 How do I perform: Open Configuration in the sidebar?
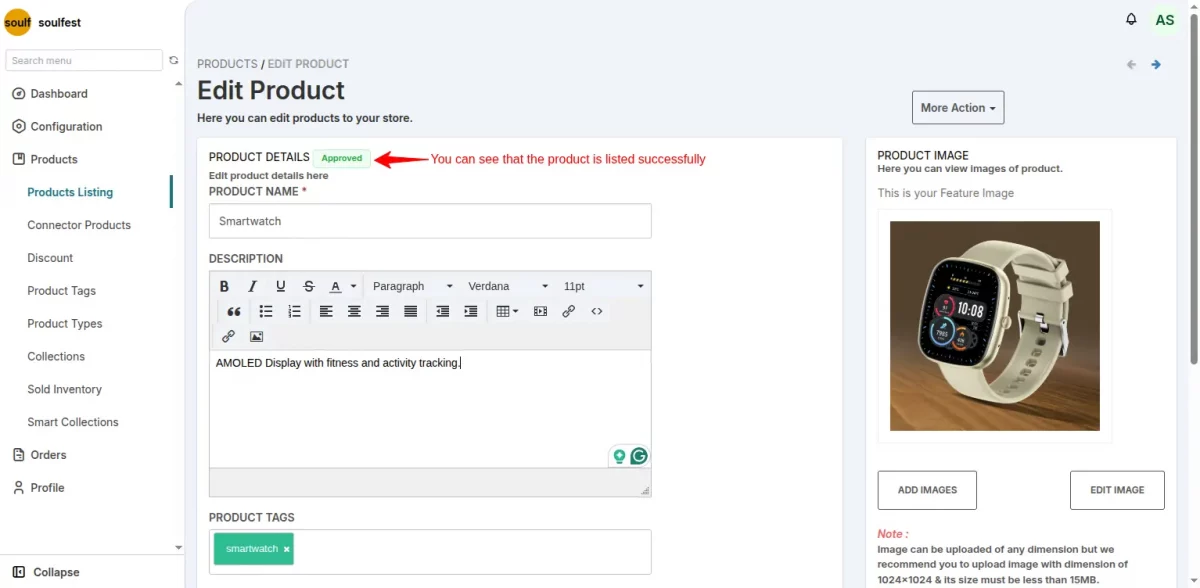point(66,127)
